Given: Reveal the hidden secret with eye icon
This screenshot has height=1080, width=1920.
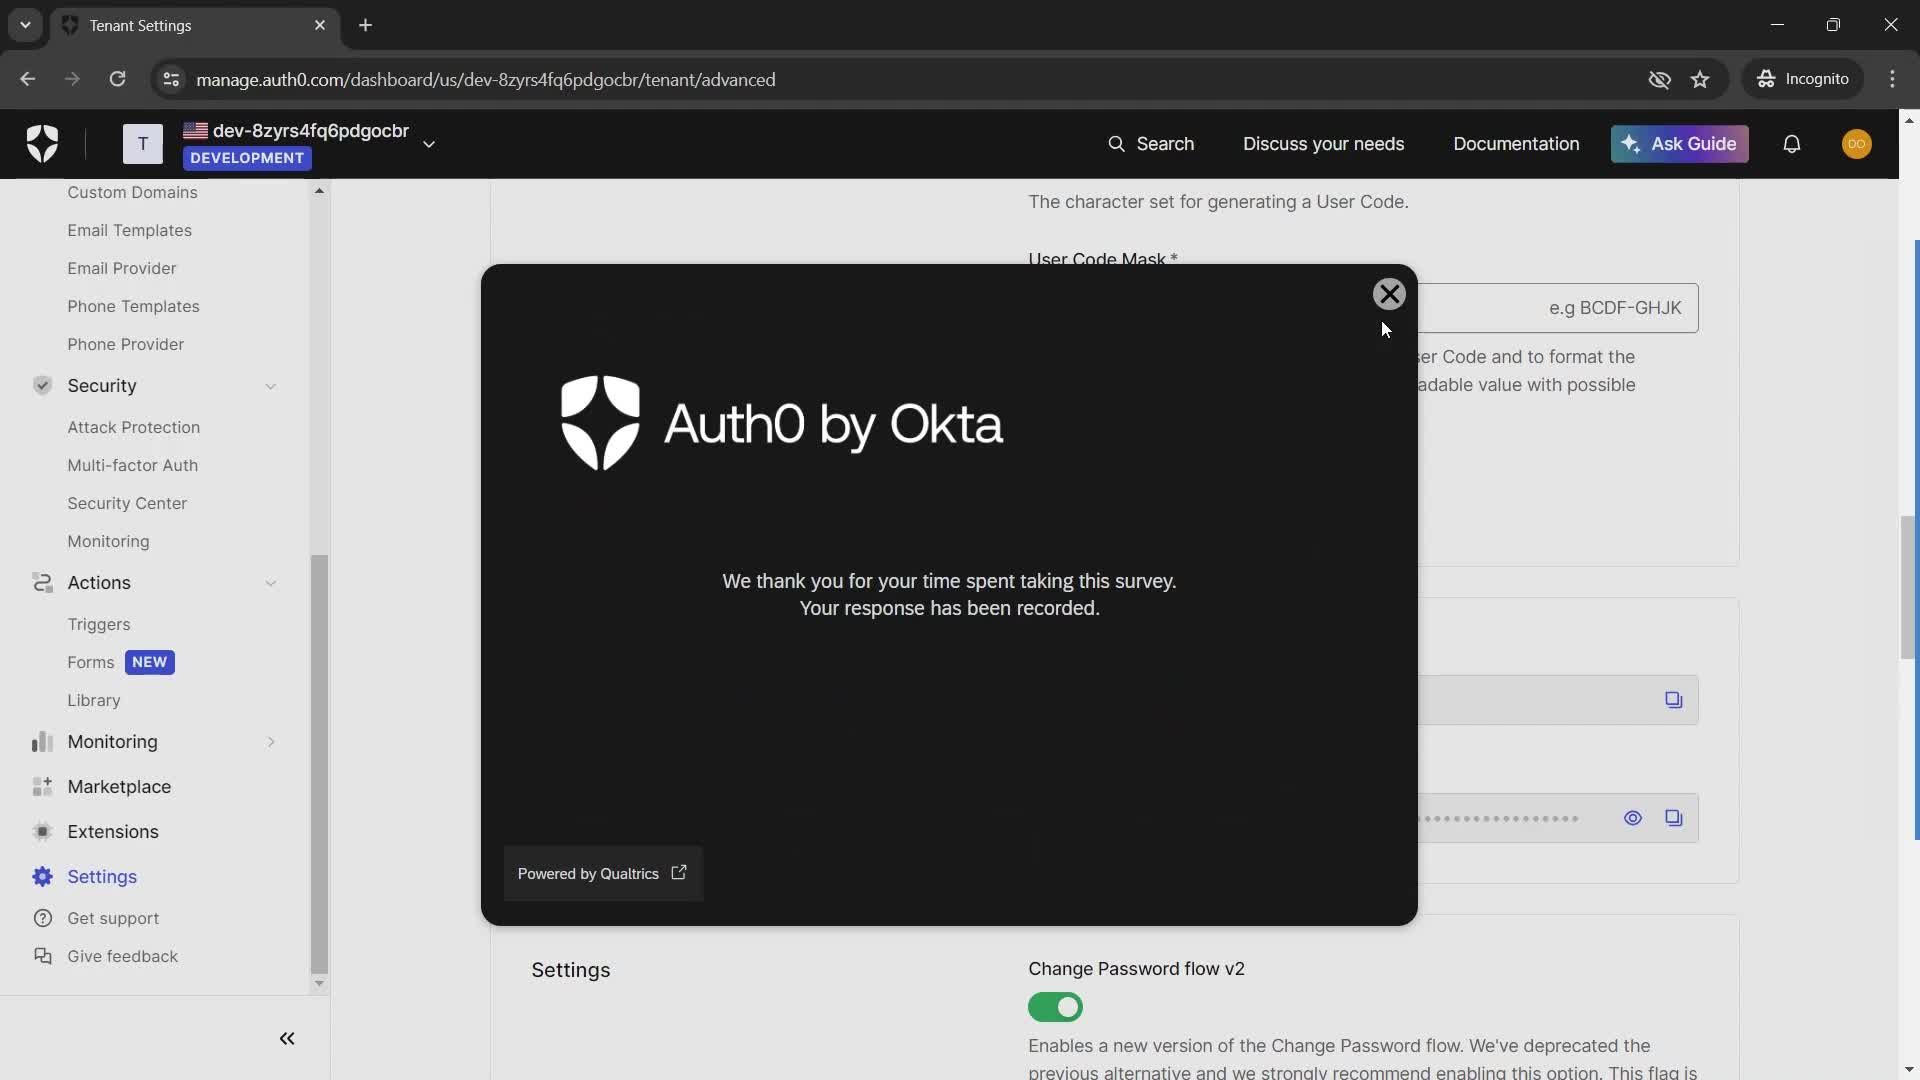Looking at the screenshot, I should (x=1632, y=818).
